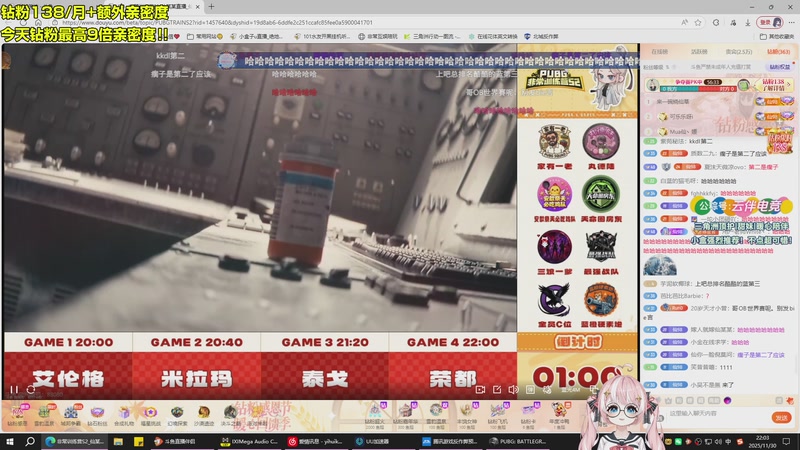
Task: Pause the live stream video
Action: 13,389
